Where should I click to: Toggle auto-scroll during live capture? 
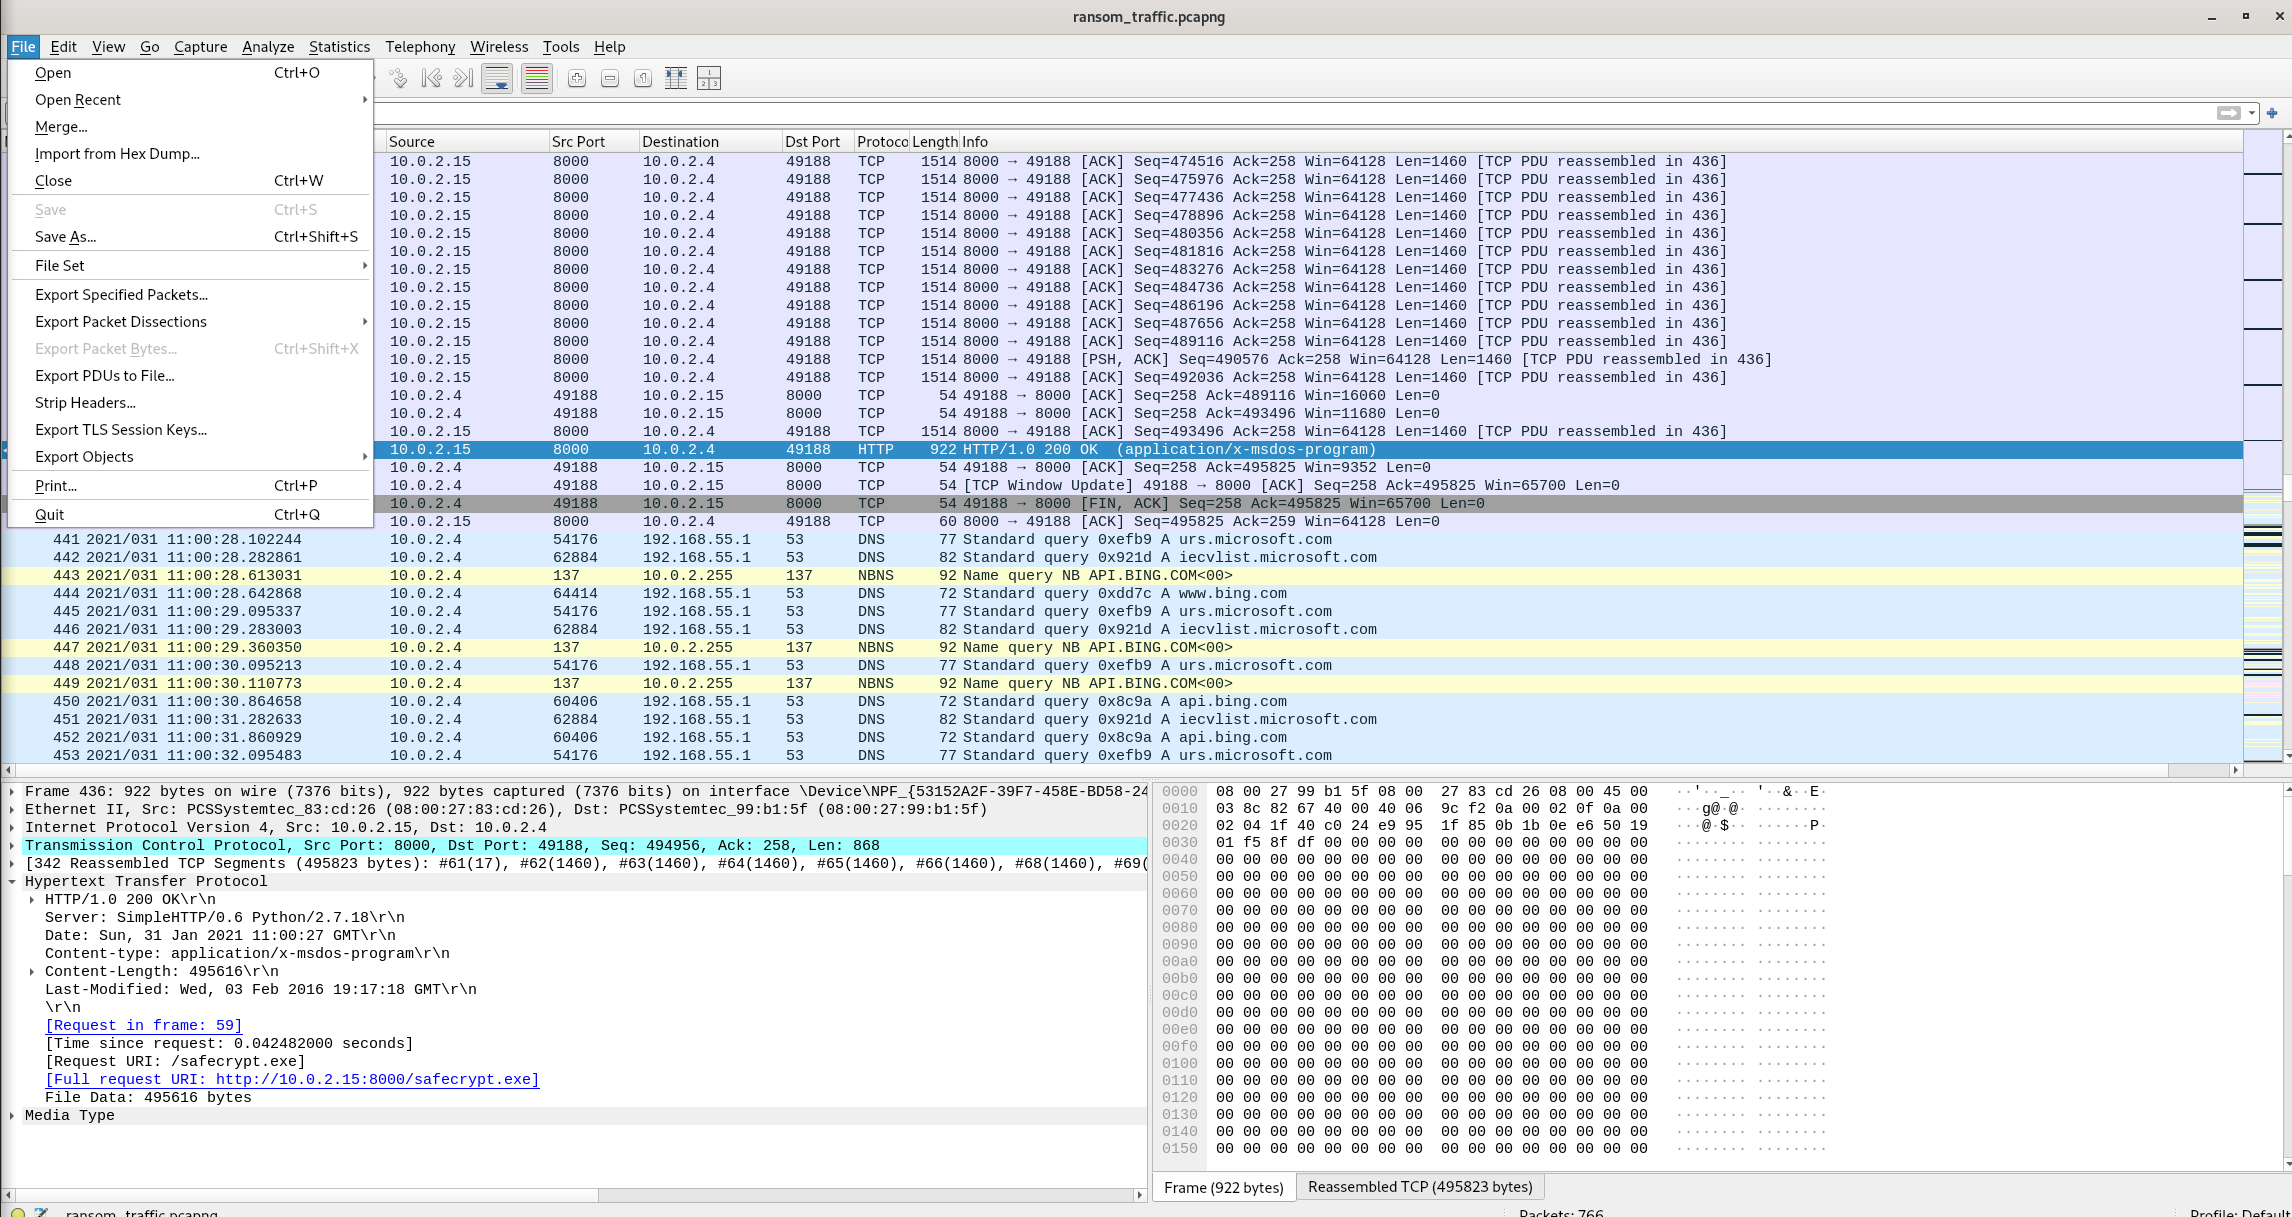497,78
